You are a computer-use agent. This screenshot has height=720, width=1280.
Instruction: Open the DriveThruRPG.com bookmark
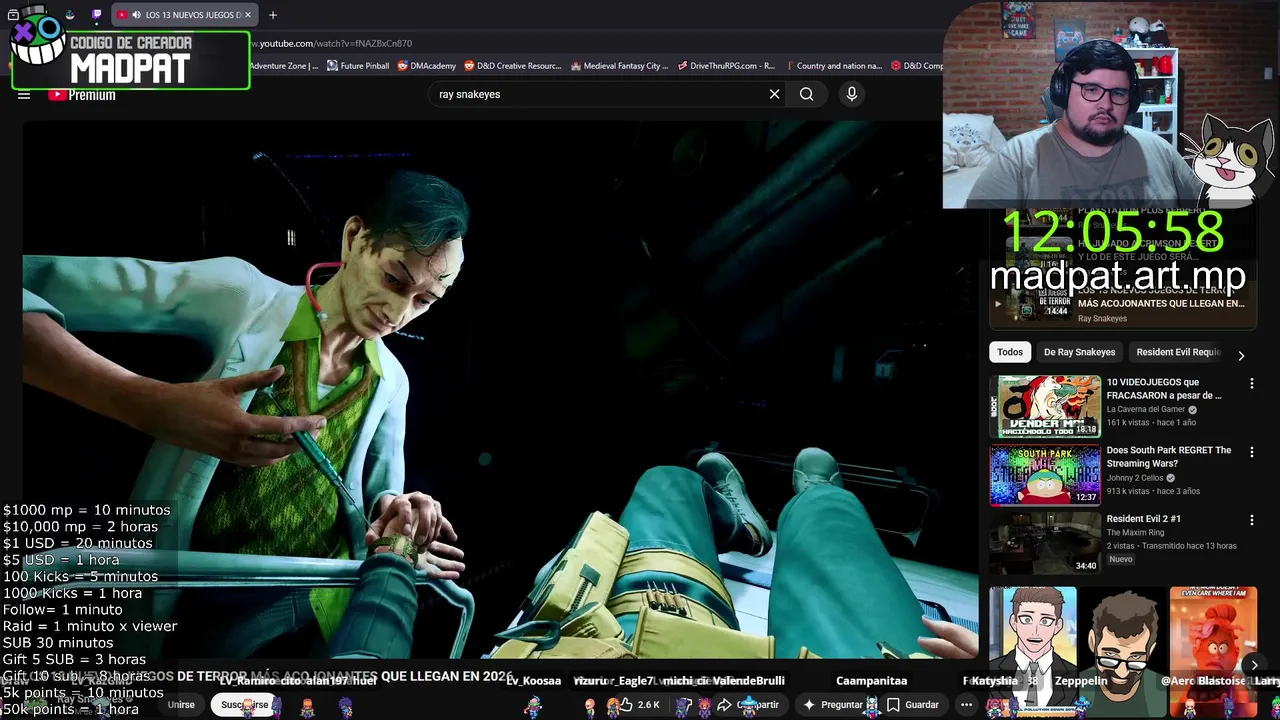[726, 66]
